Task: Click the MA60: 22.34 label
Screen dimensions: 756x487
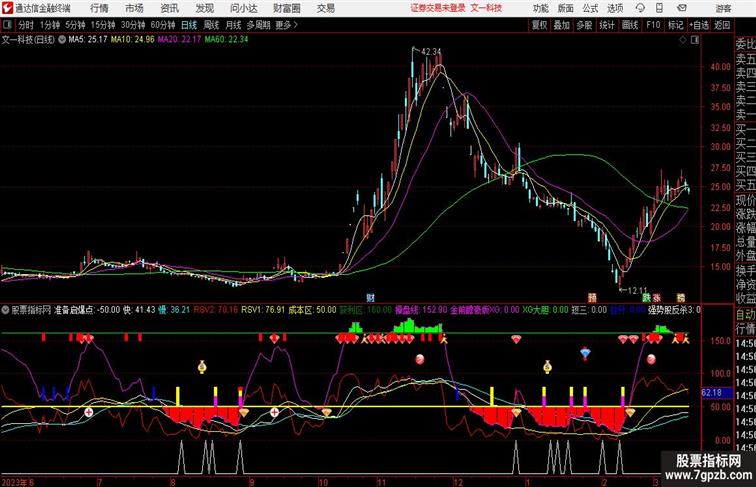Action: click(x=226, y=40)
